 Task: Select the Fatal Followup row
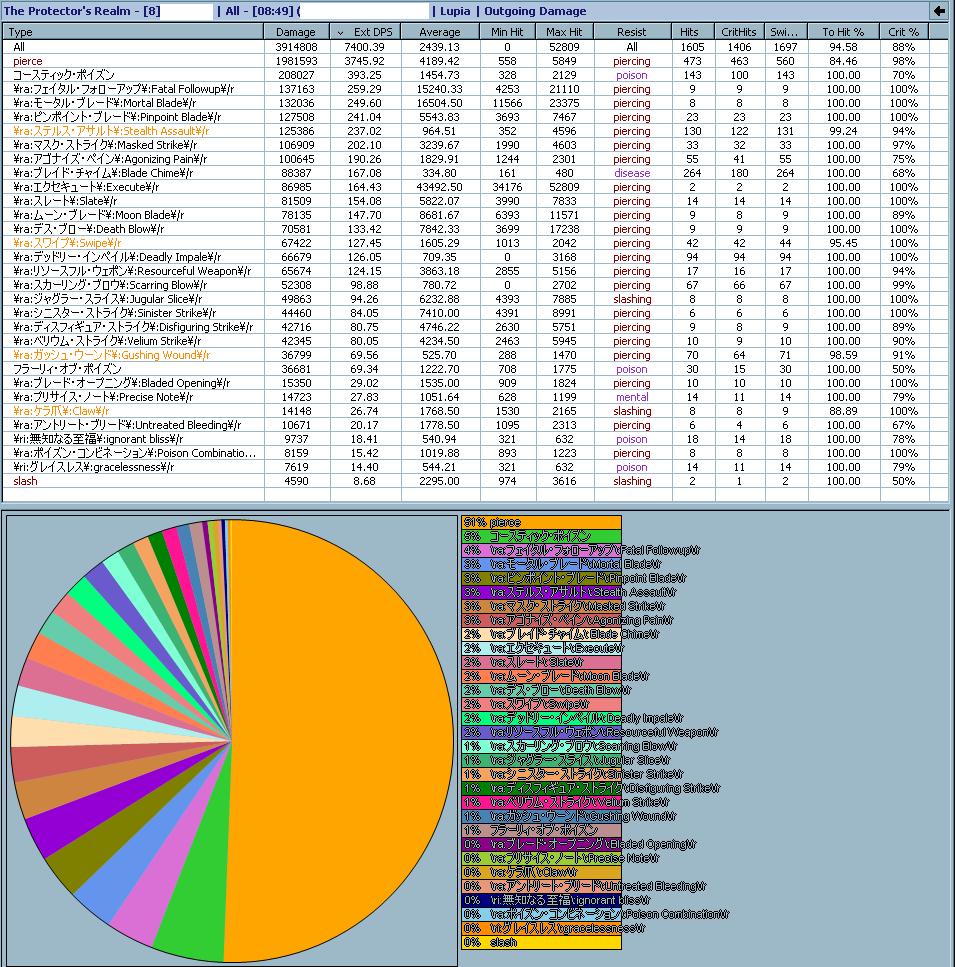[475, 89]
